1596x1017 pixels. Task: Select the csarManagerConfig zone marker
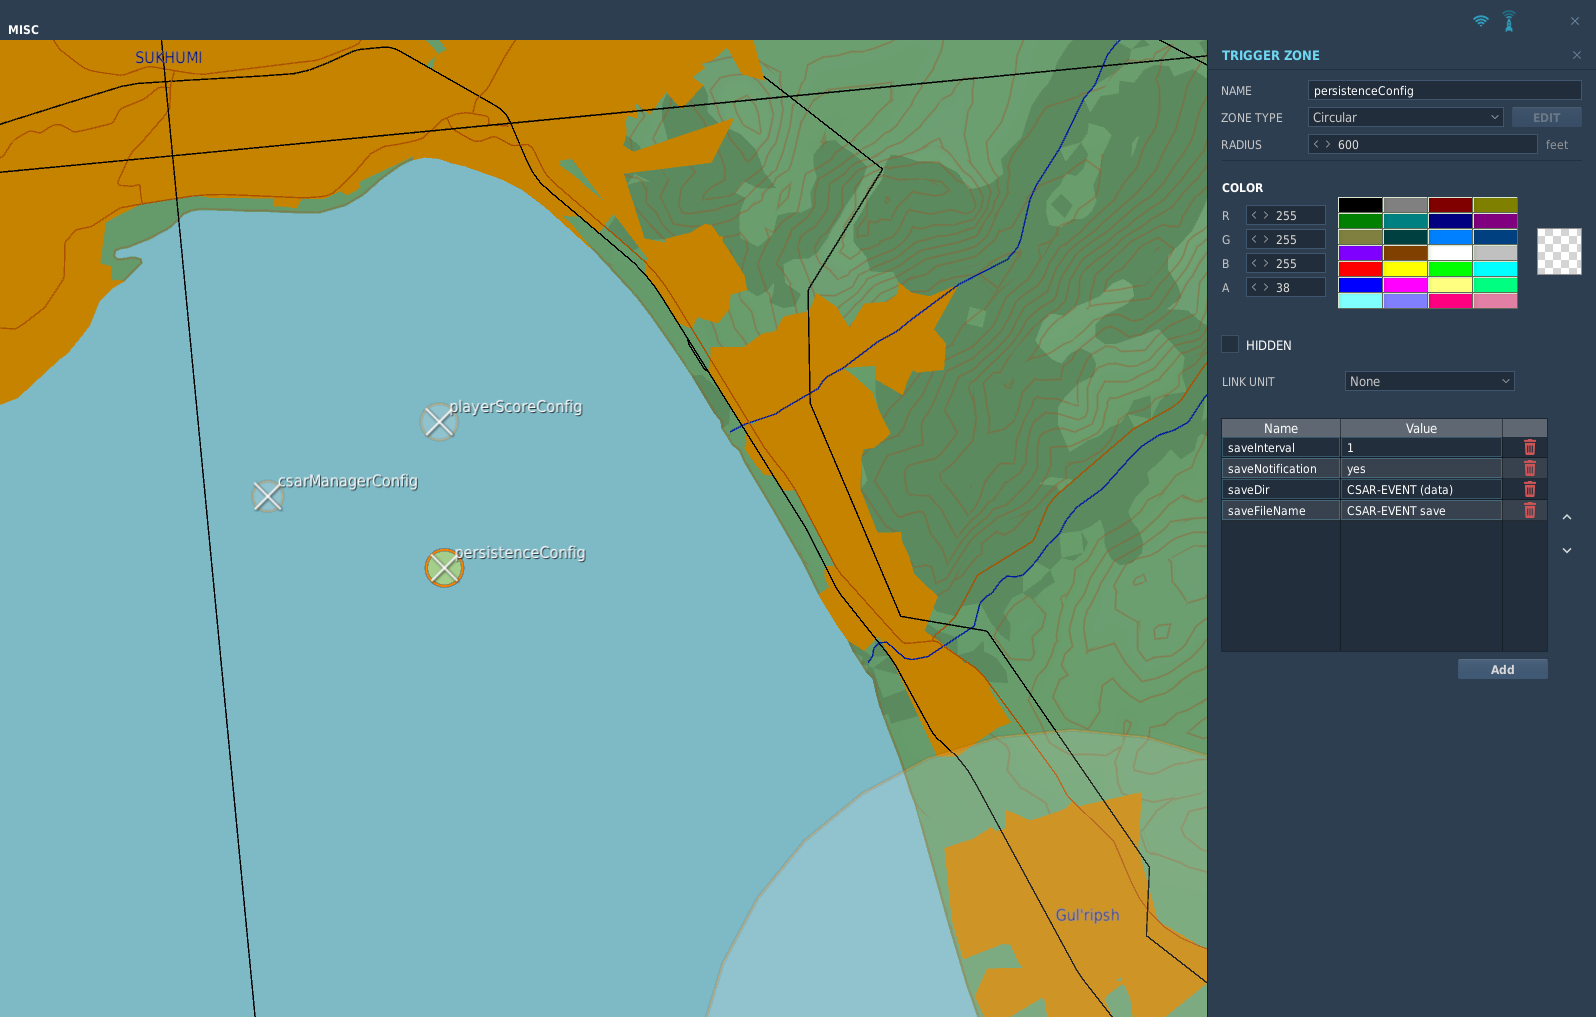click(267, 496)
